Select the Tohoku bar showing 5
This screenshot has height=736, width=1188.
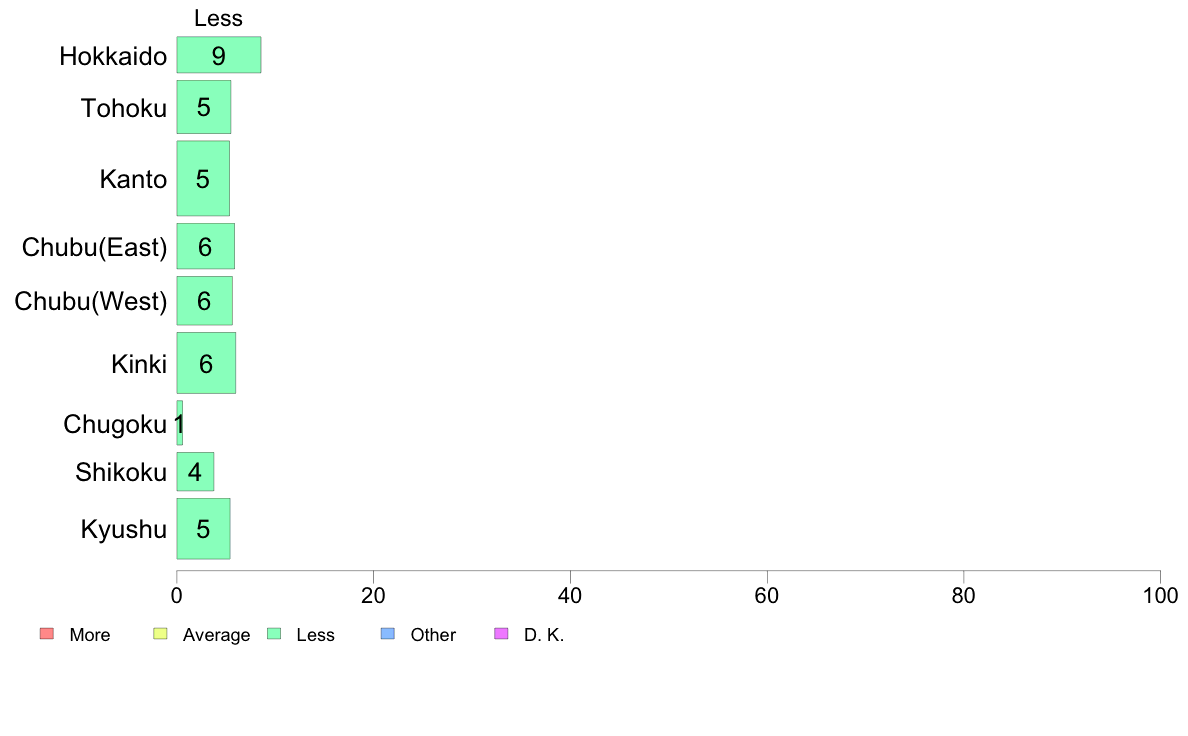point(204,107)
